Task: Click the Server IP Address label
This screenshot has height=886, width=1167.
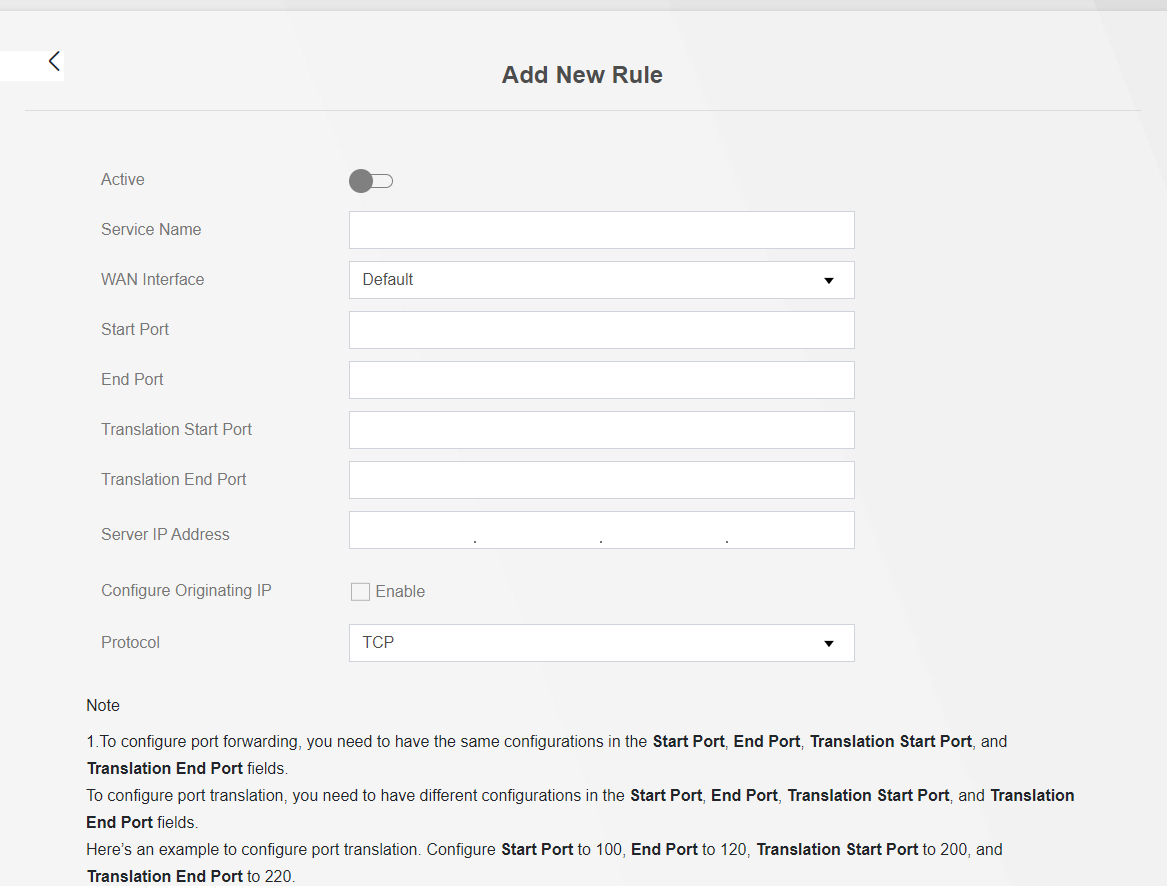Action: pos(165,534)
